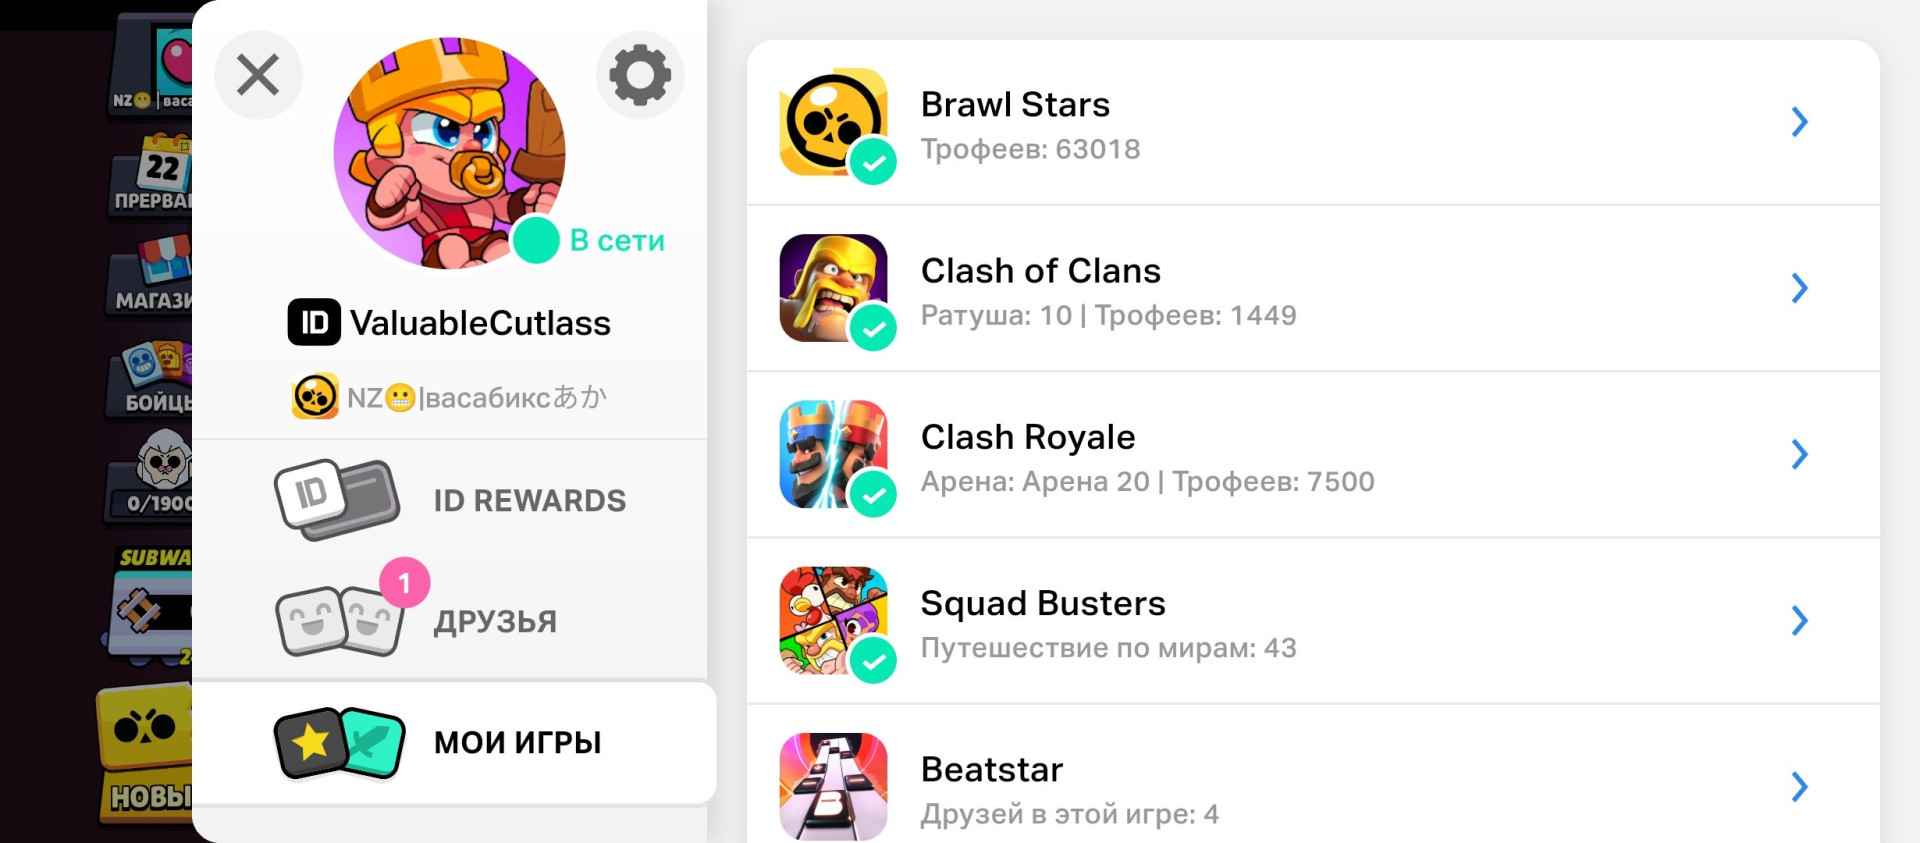Tap the Squad Busters game icon
The height and width of the screenshot is (843, 1920).
pos(834,620)
